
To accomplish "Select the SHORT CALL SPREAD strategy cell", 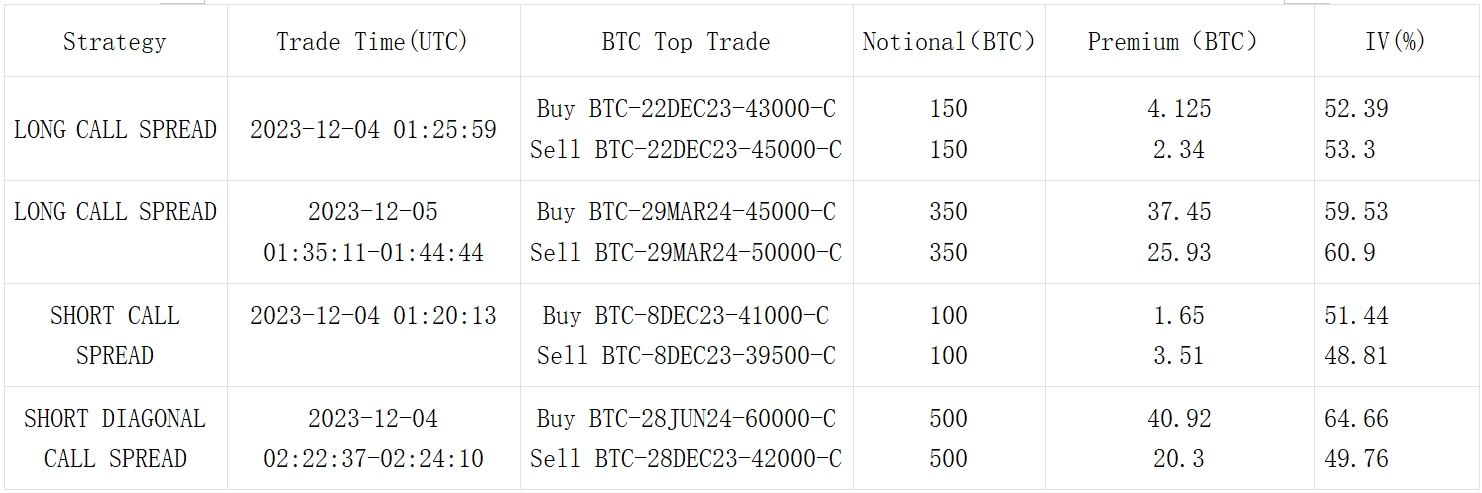I will click(x=115, y=335).
